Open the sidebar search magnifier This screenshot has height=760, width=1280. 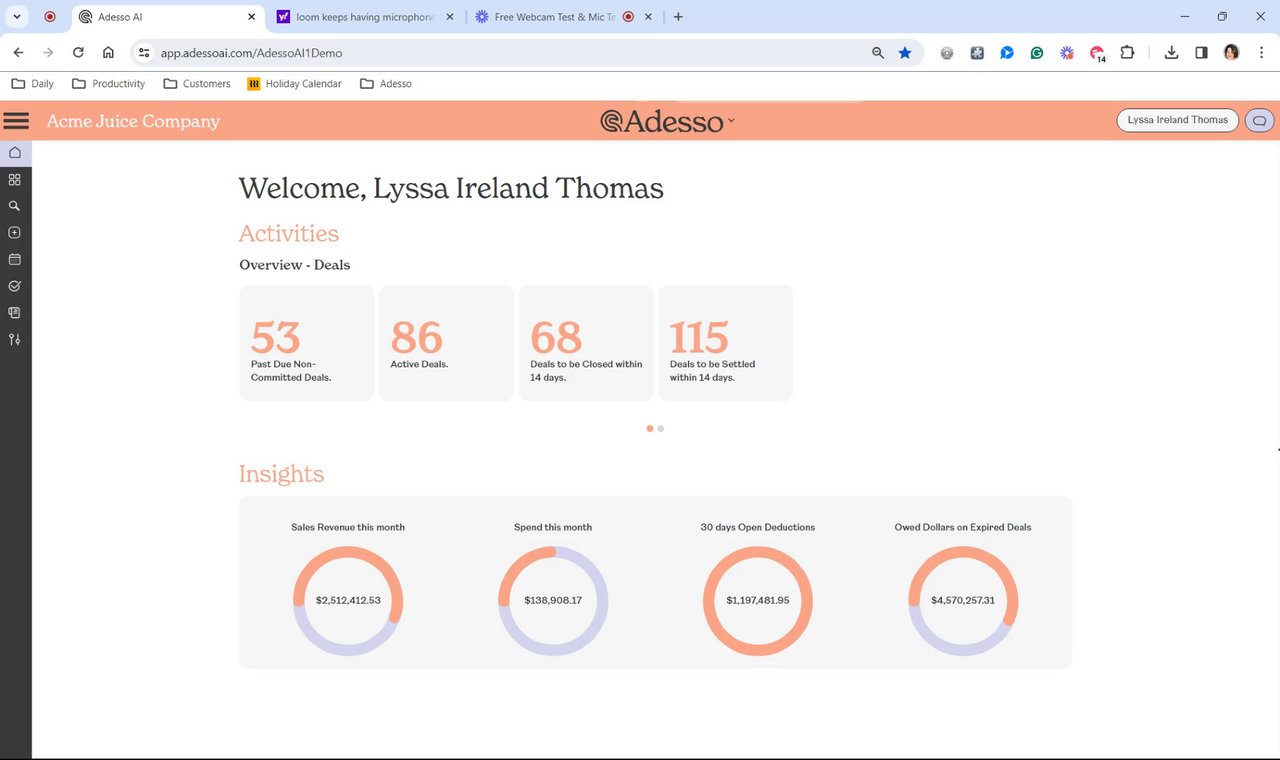[15, 206]
